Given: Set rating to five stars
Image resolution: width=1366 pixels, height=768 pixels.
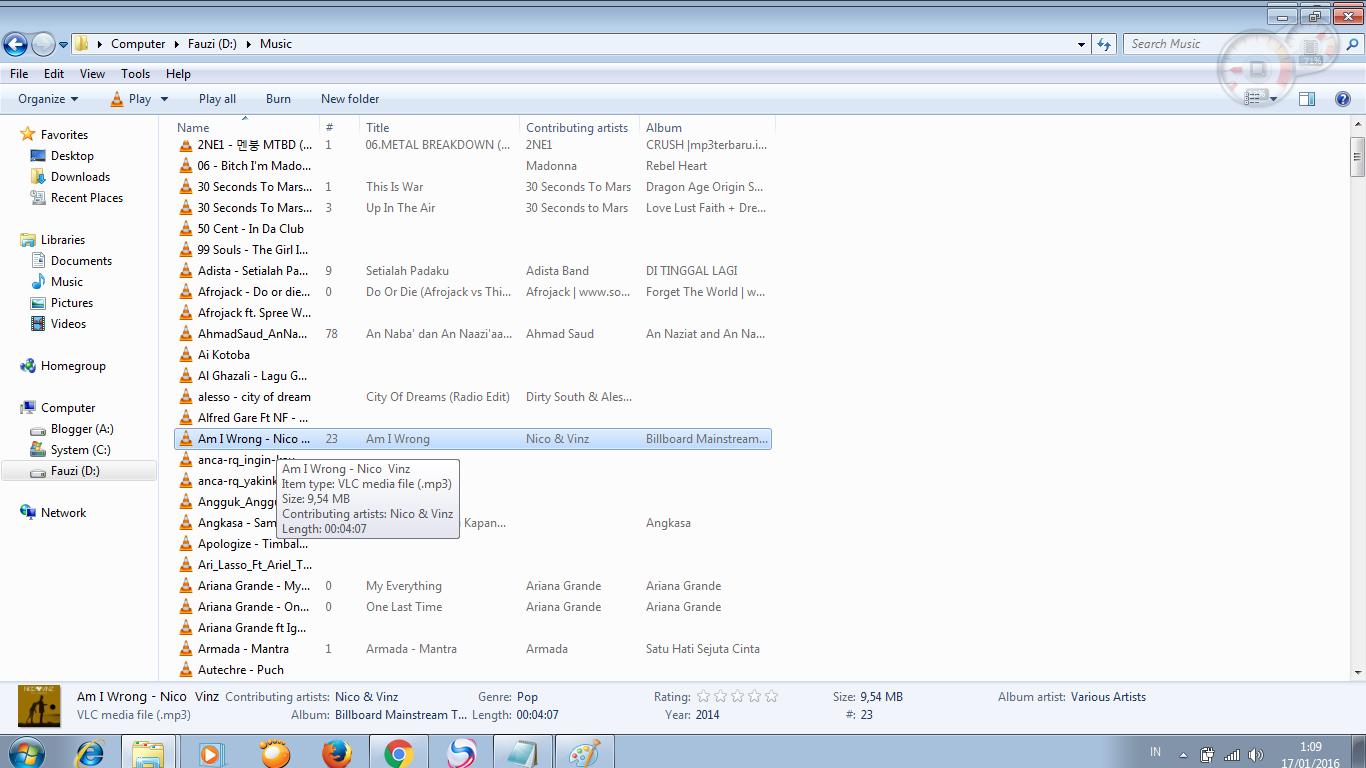Looking at the screenshot, I should tap(771, 697).
